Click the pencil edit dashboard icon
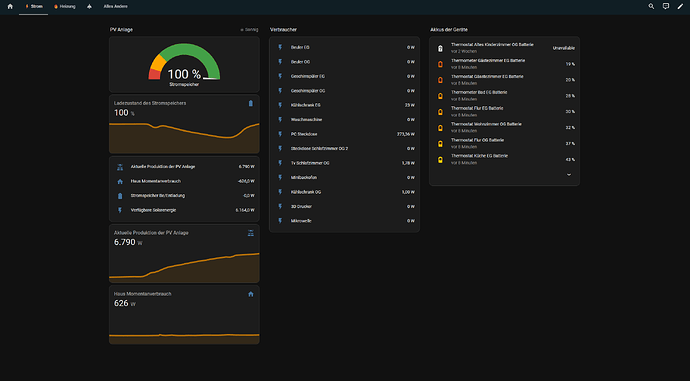Viewport: 690px width, 381px height. [x=680, y=7]
